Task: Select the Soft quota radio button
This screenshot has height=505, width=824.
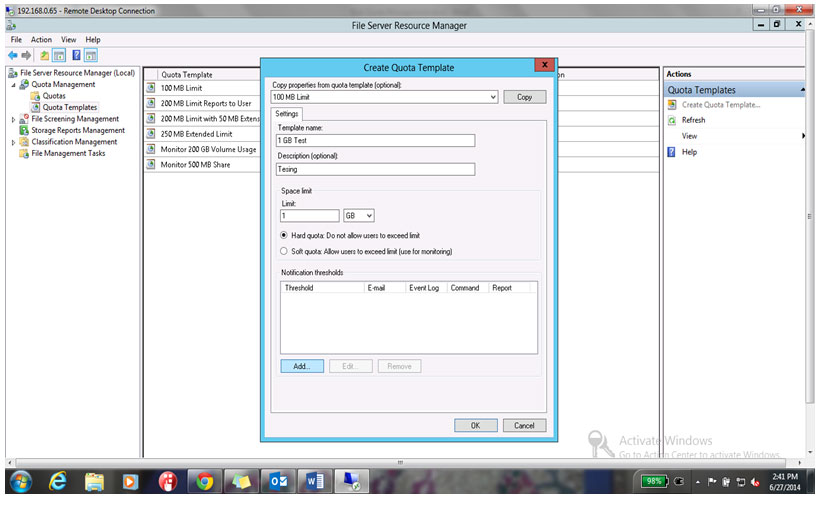Action: tap(284, 251)
